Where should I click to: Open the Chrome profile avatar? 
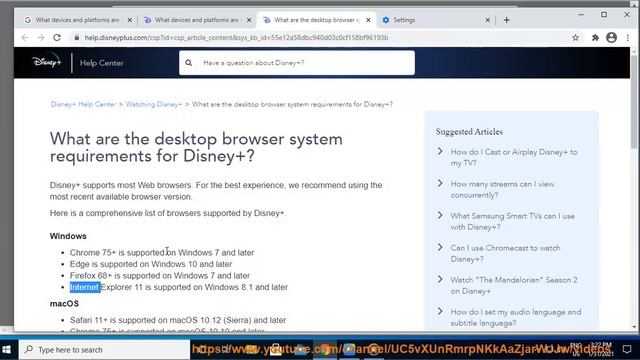(611, 38)
